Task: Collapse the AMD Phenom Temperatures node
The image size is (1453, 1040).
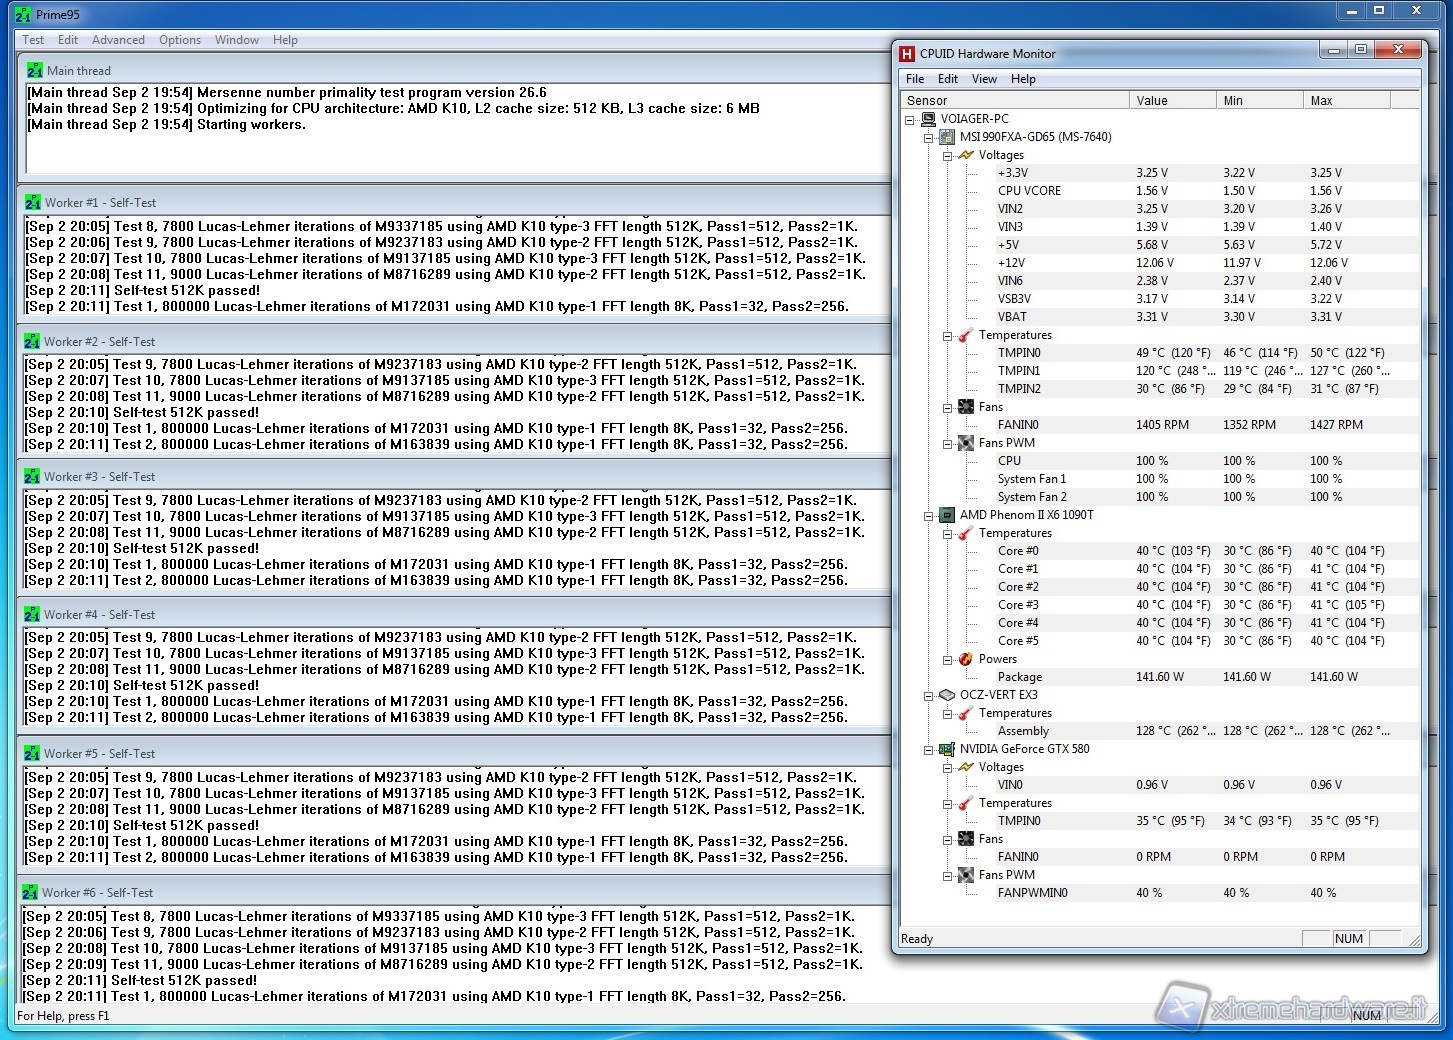Action: pos(947,533)
